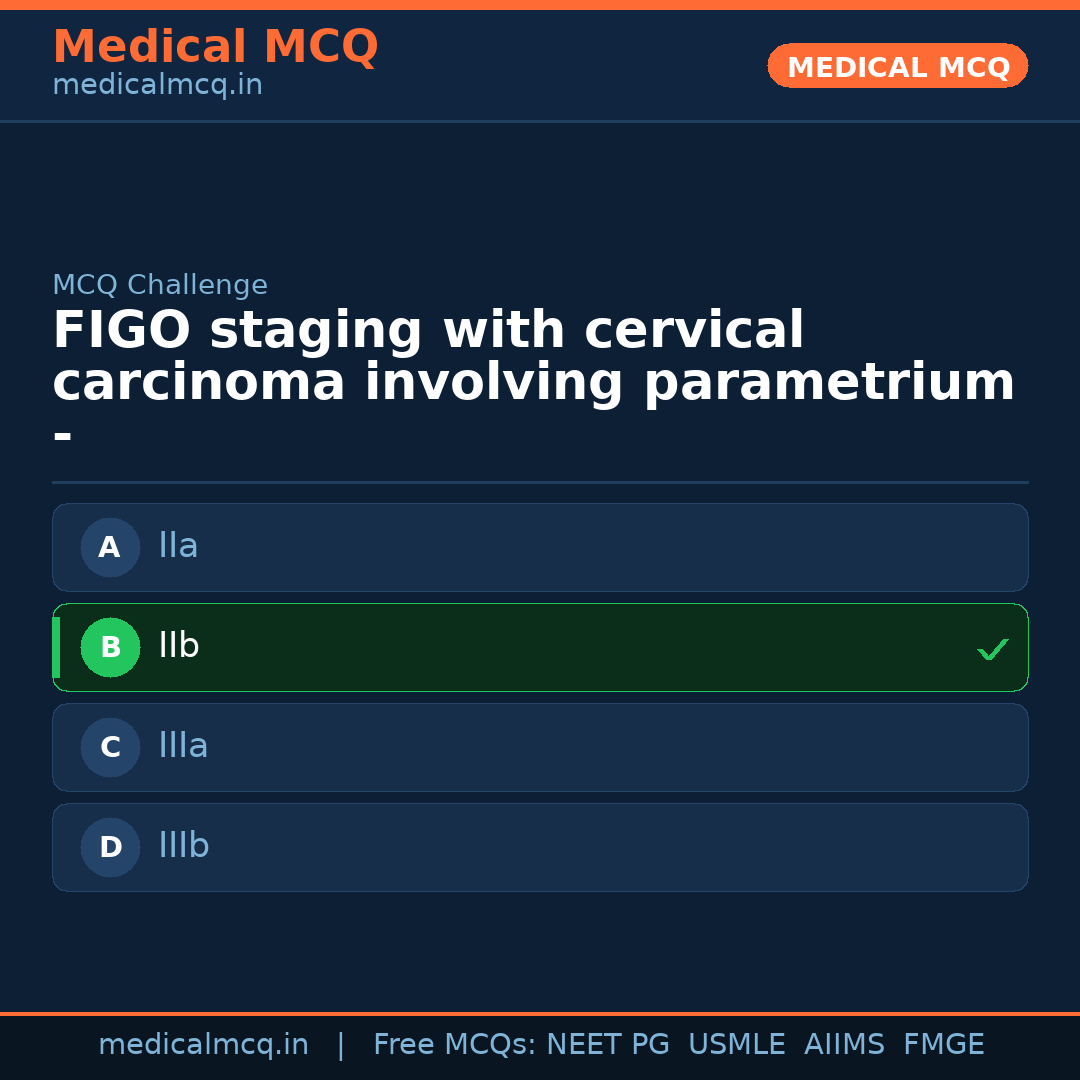The image size is (1080, 1080).
Task: Click the green B badge on the answer
Action: click(110, 647)
